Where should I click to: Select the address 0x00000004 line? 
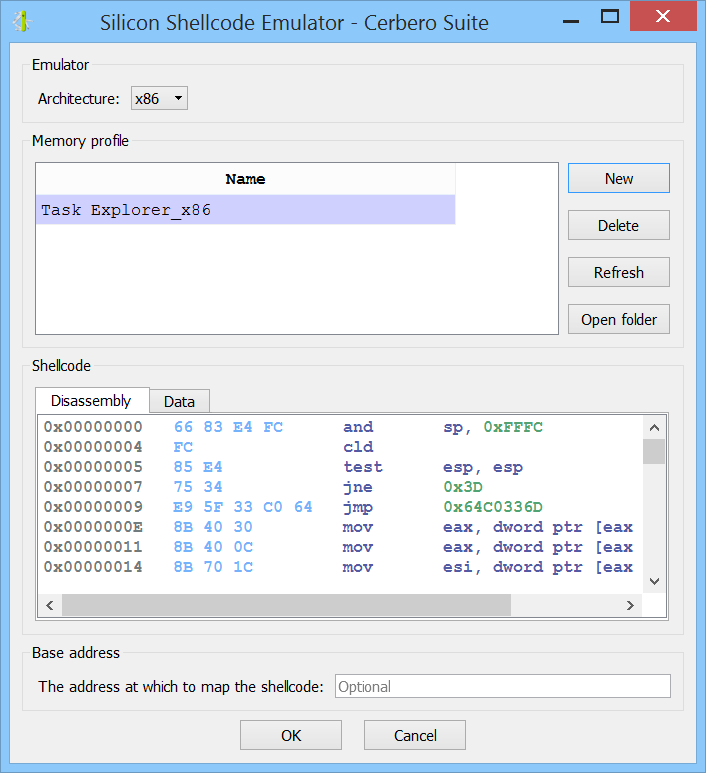pyautogui.click(x=93, y=447)
